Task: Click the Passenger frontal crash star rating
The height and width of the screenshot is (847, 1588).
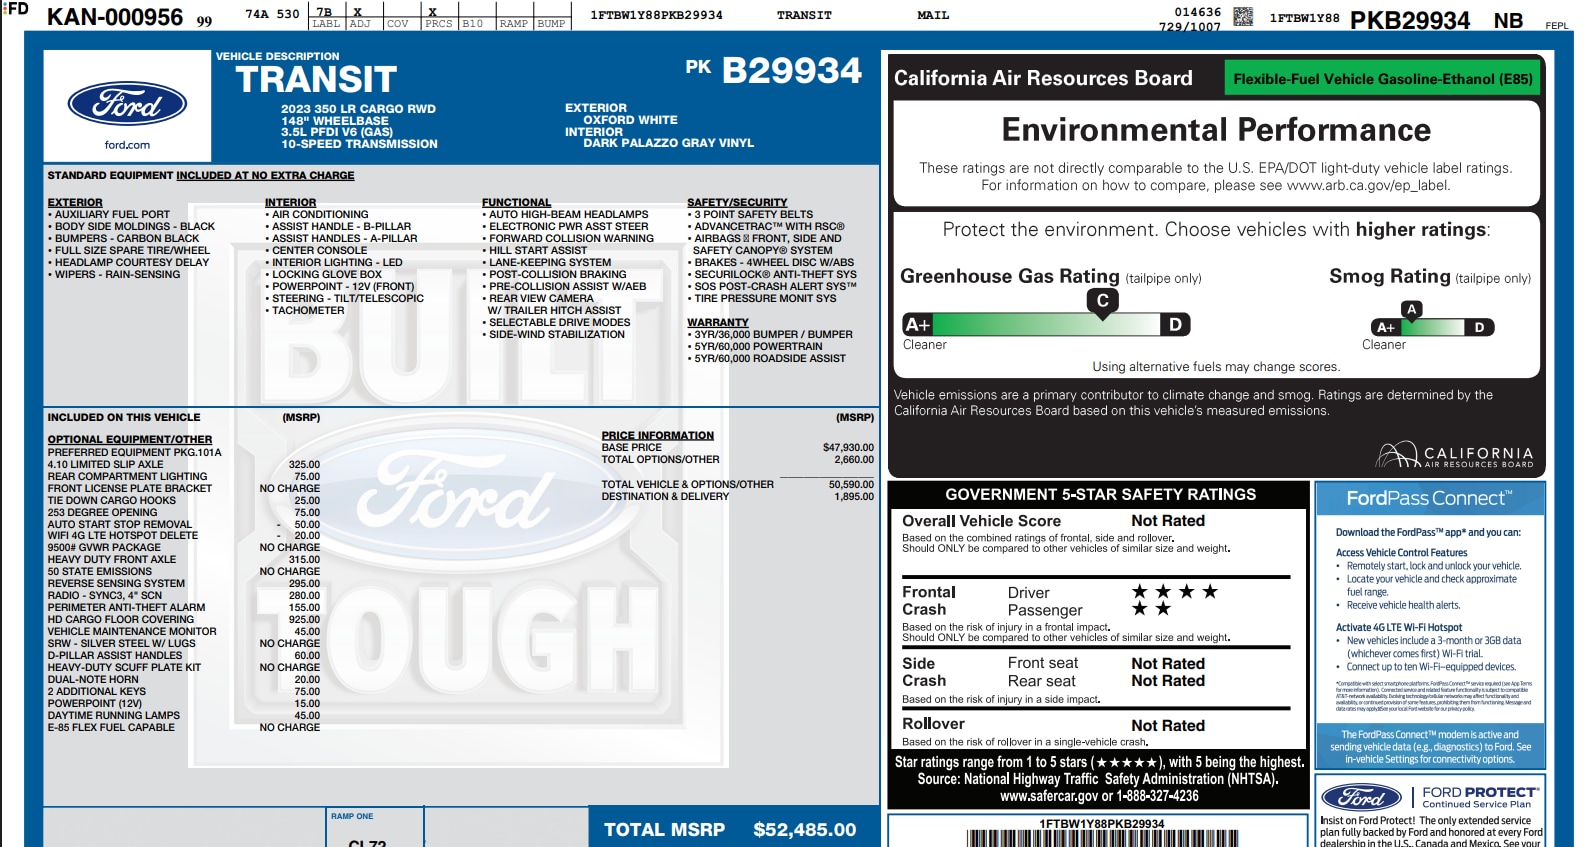Action: tap(1151, 609)
